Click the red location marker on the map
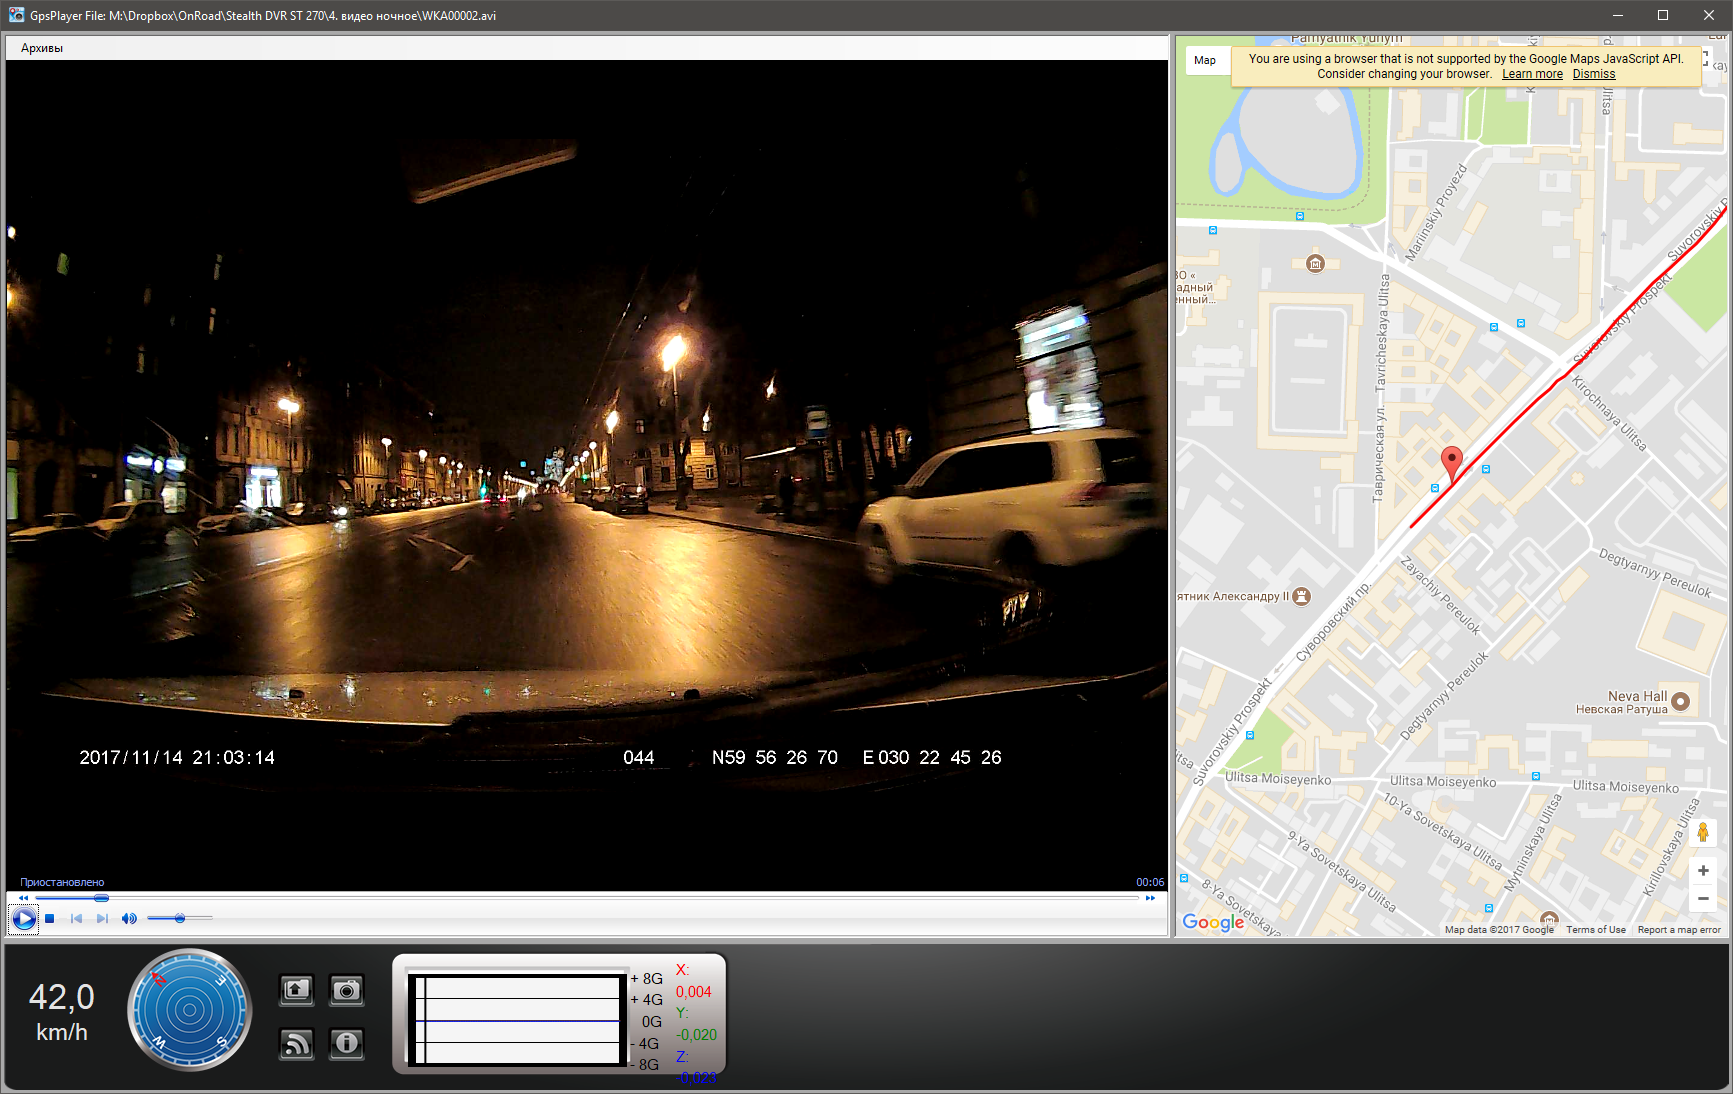The image size is (1733, 1094). click(x=1452, y=464)
